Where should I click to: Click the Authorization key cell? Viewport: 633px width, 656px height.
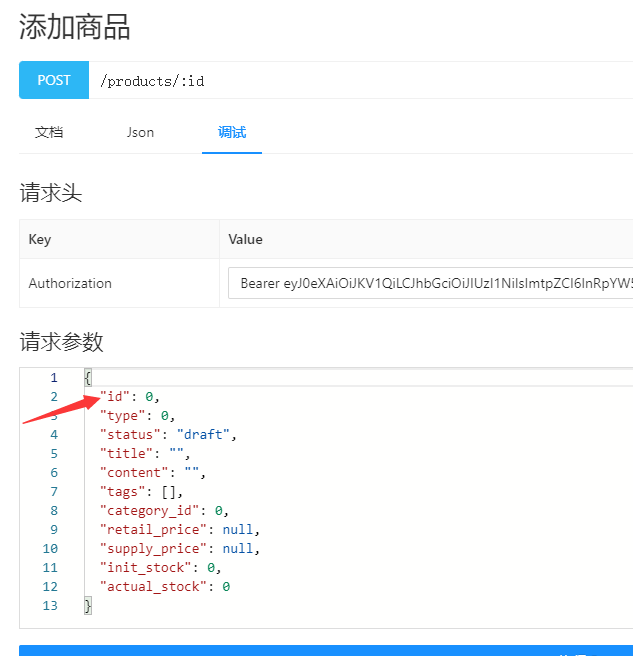click(x=119, y=283)
